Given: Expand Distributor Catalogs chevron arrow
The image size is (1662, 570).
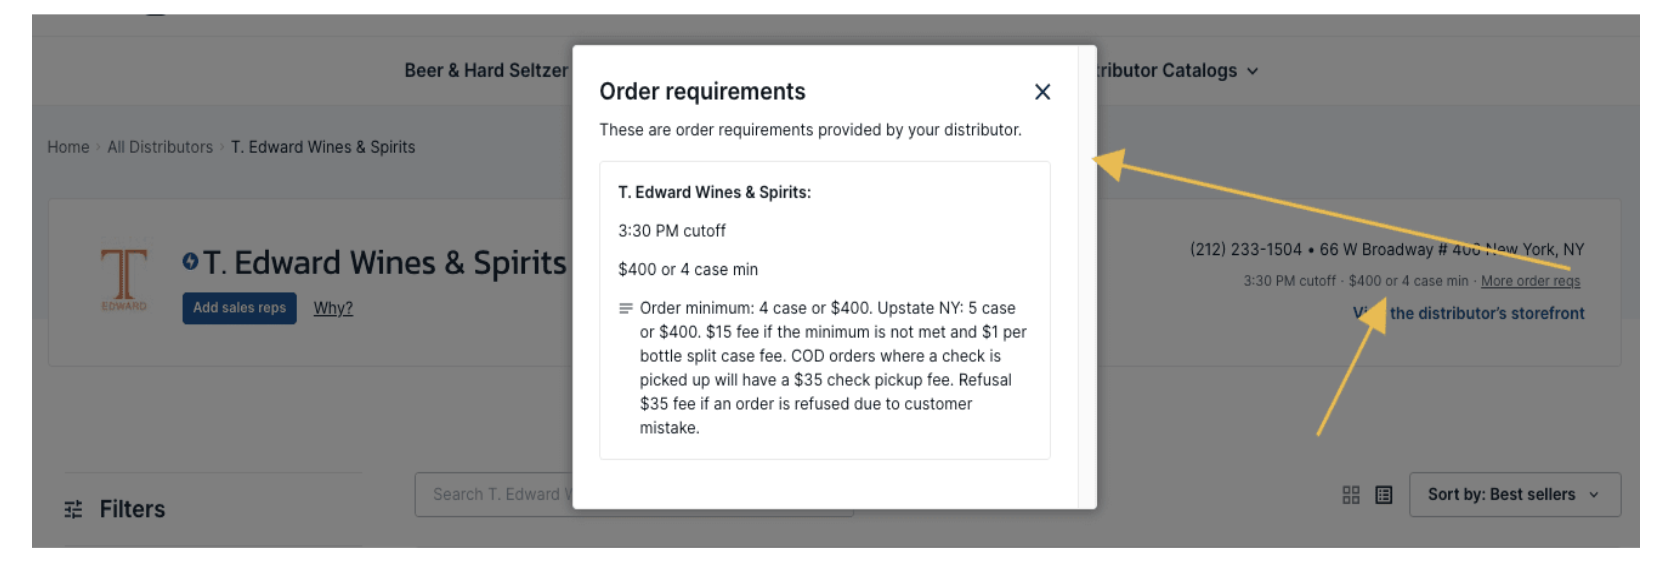Looking at the screenshot, I should pyautogui.click(x=1253, y=71).
